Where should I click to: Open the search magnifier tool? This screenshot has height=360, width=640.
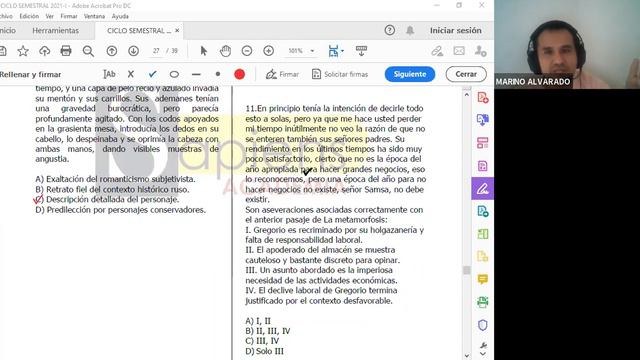[x=88, y=51]
